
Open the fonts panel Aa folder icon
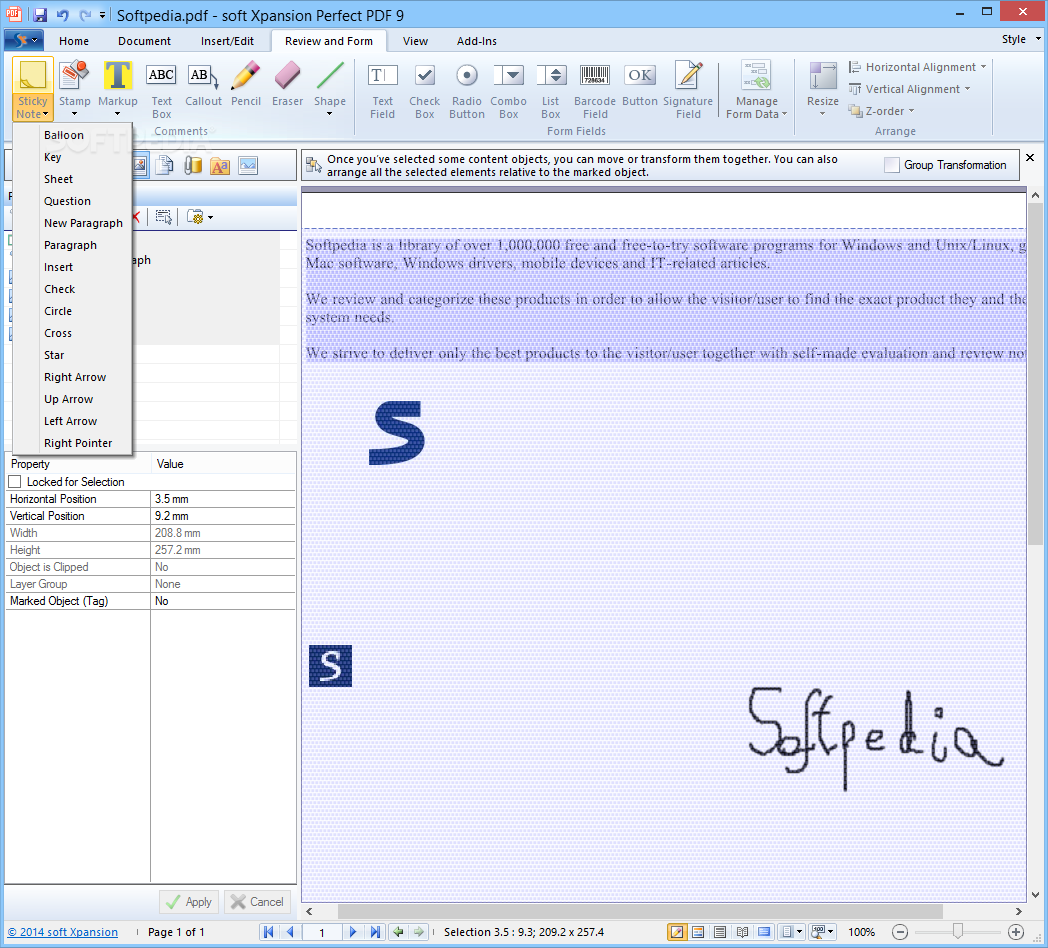[220, 165]
